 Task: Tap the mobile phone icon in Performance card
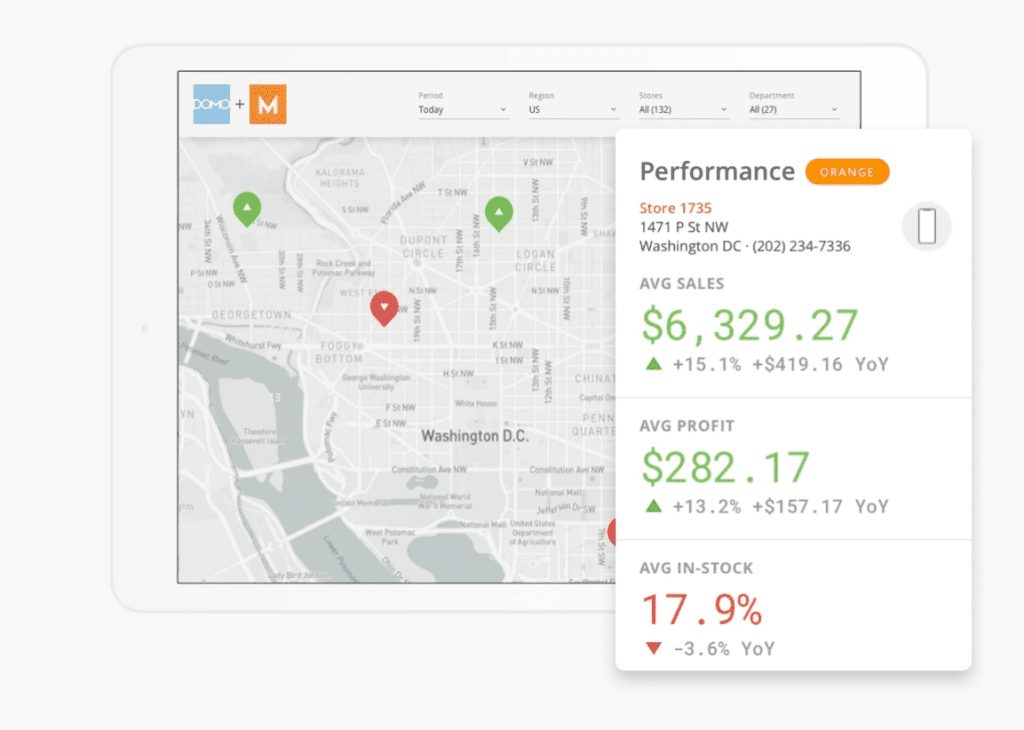[926, 226]
